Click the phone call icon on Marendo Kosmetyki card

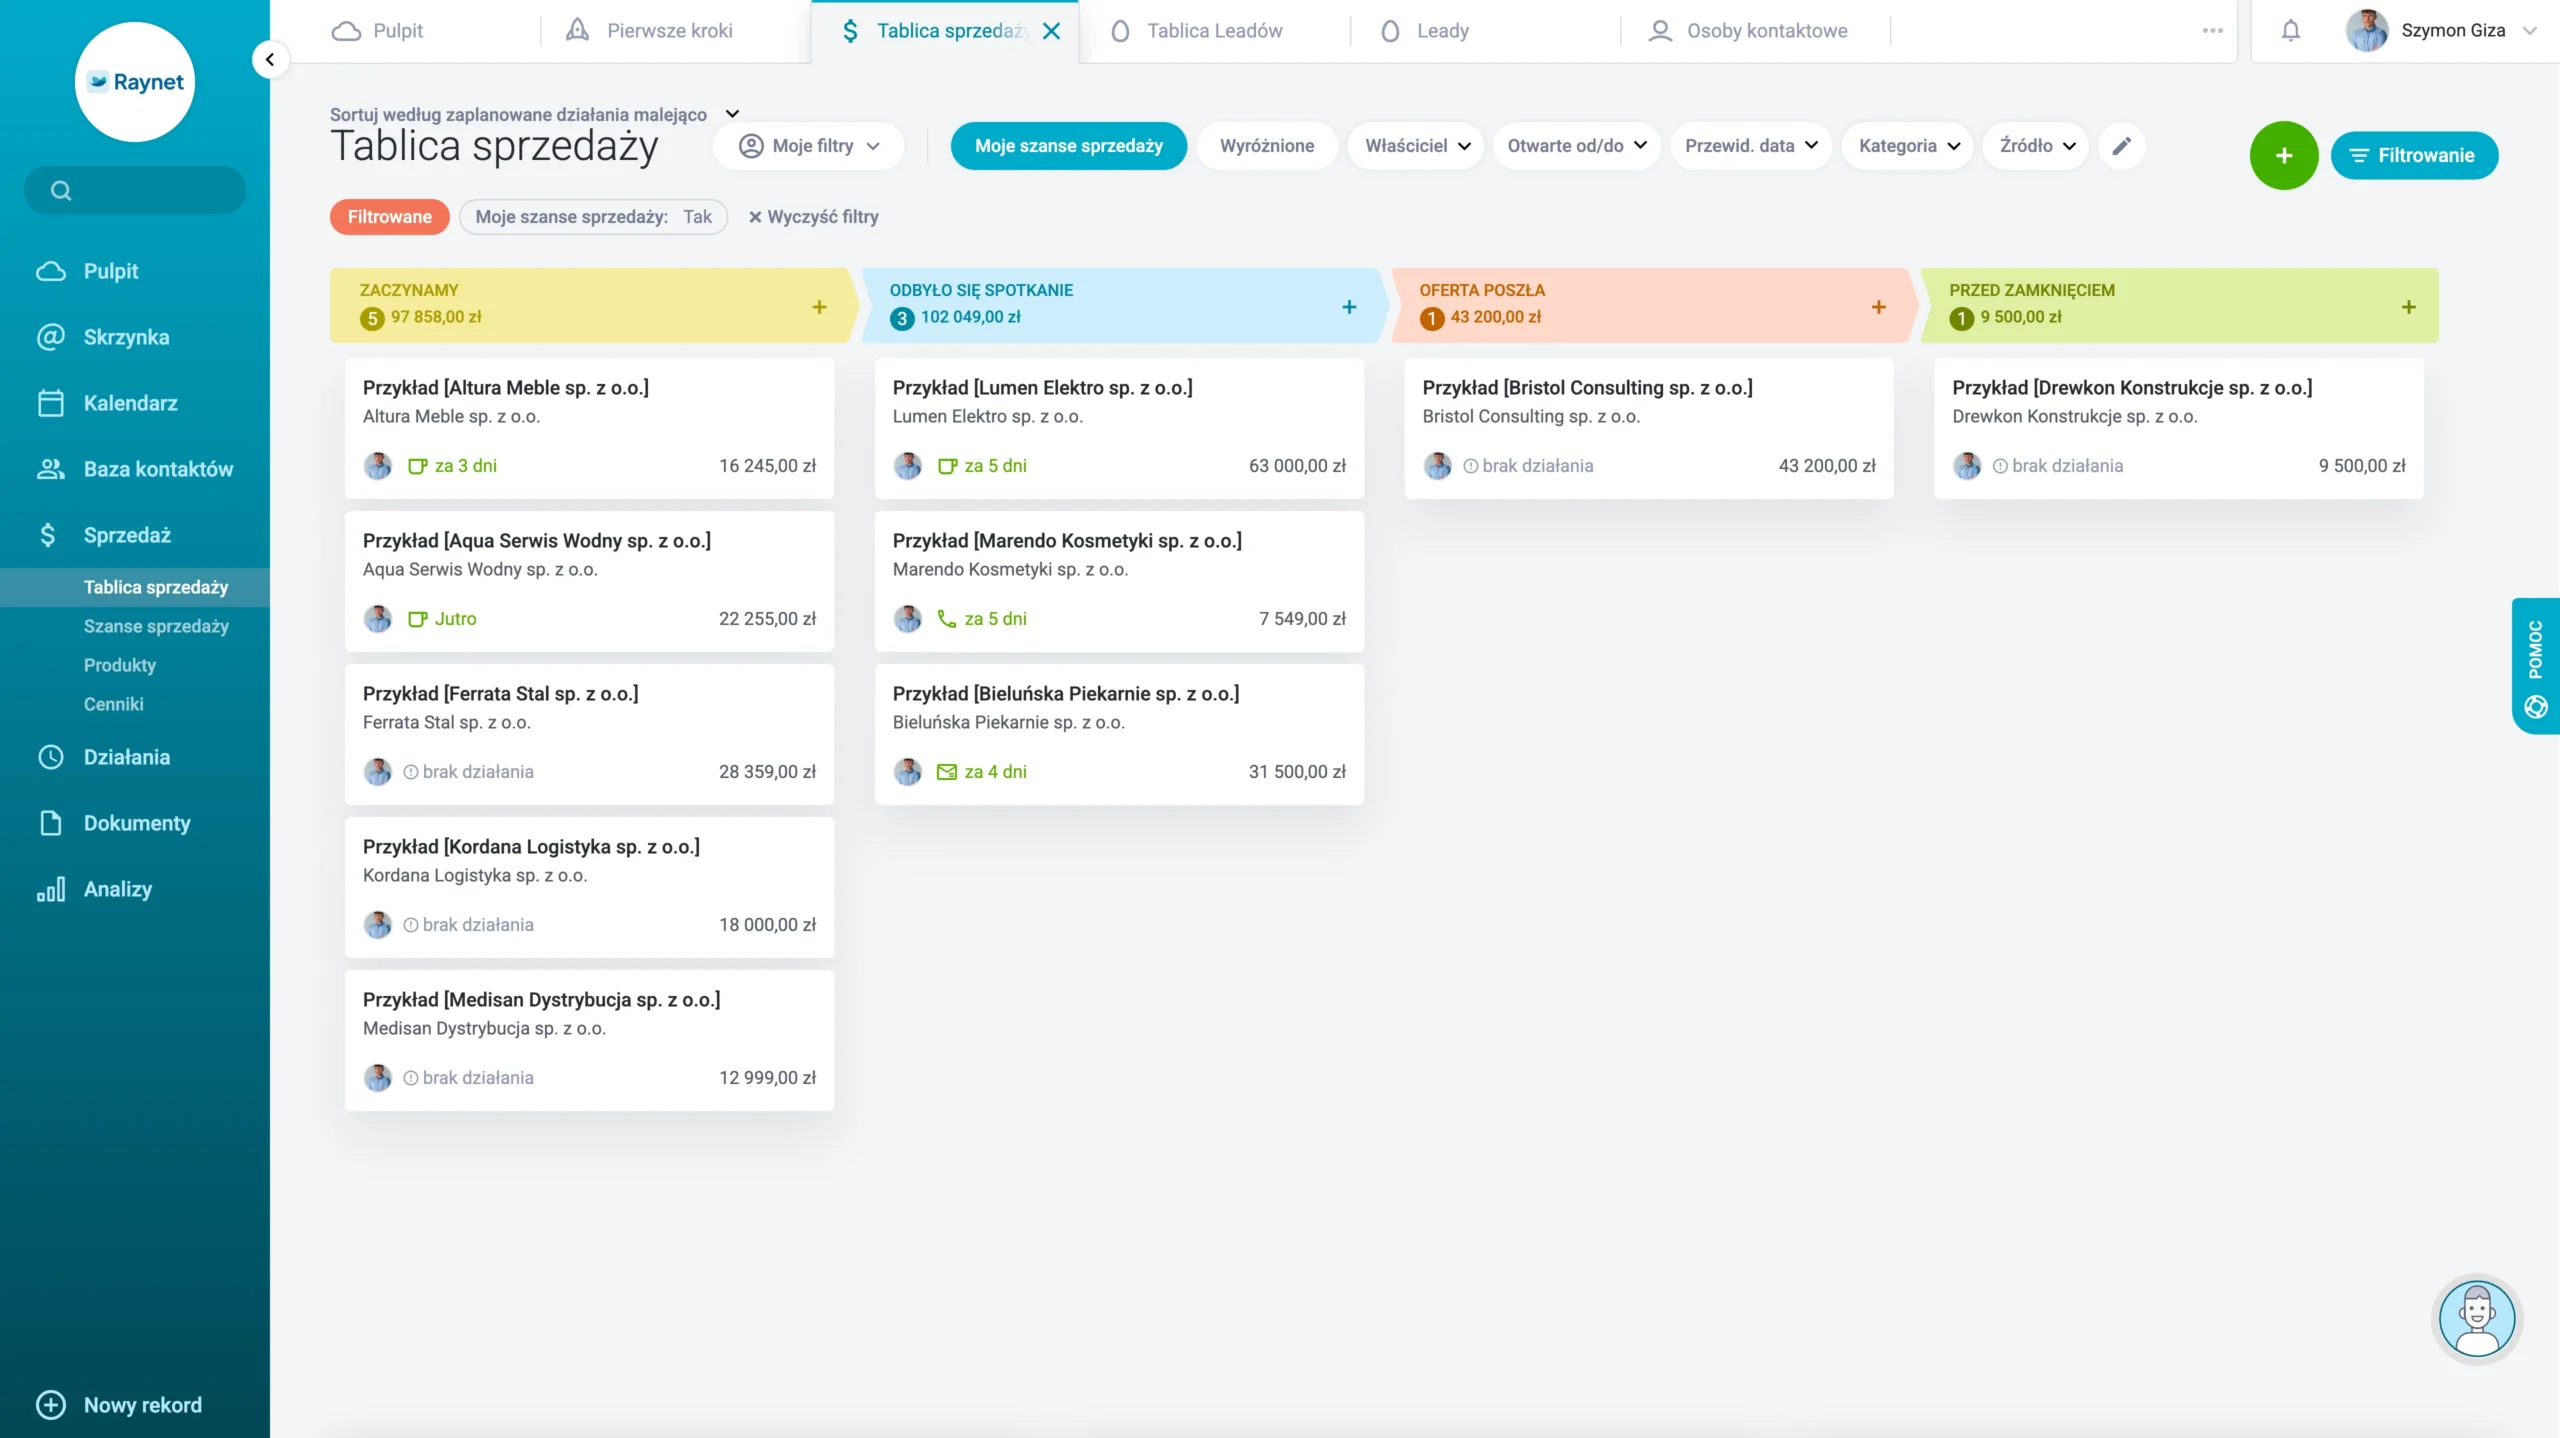[x=946, y=619]
